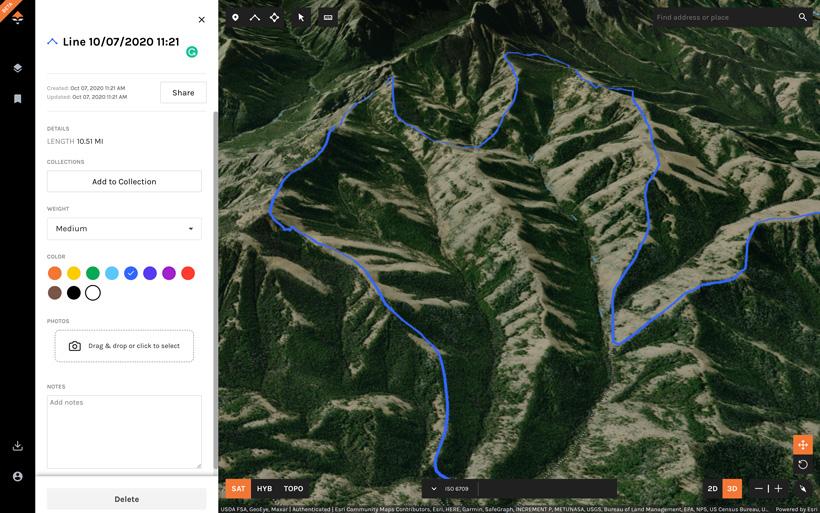Viewport: 820px width, 513px height.
Task: Select the measure ruler tool
Action: point(328,17)
